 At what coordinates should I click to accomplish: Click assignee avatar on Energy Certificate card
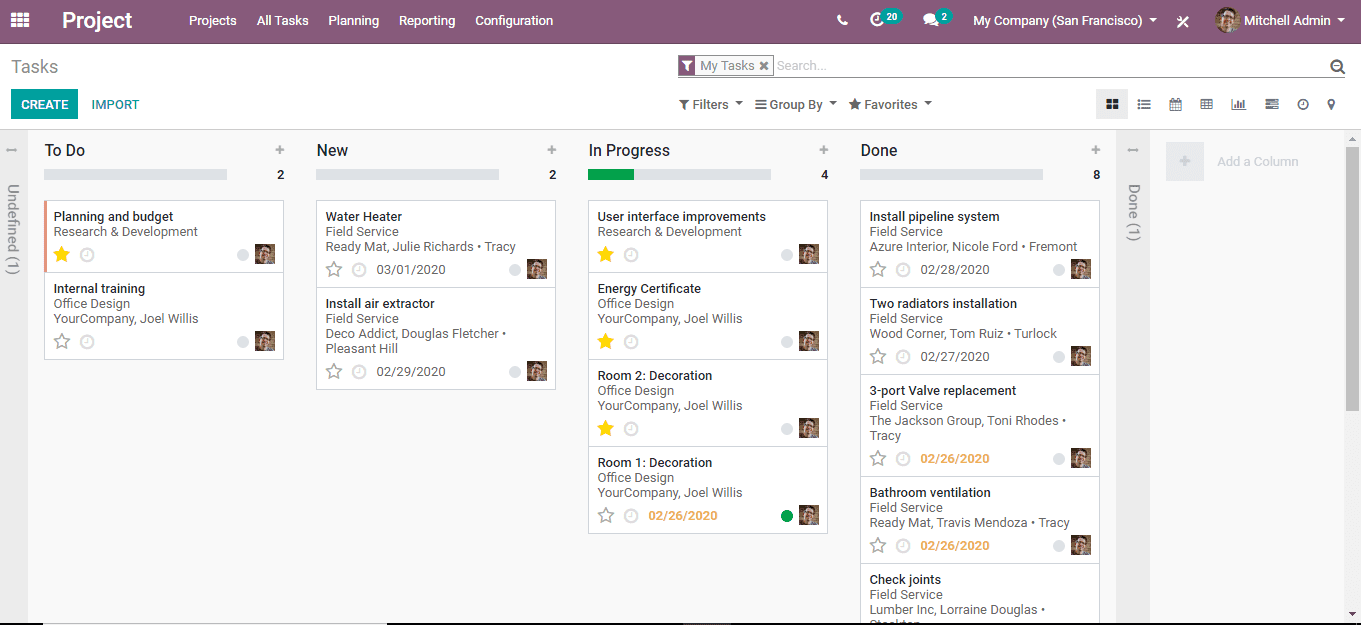pyautogui.click(x=809, y=341)
